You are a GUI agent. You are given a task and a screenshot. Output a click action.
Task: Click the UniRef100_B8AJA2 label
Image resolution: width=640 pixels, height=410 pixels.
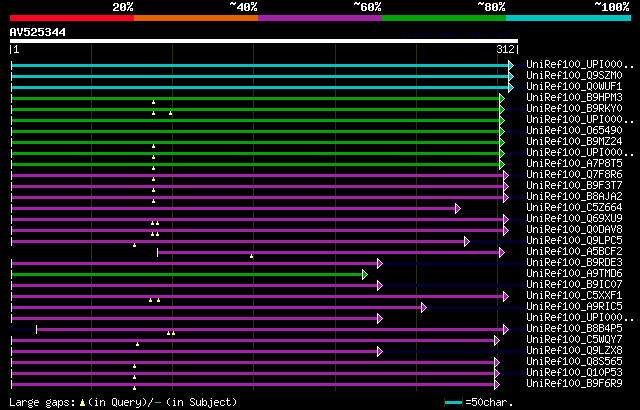pyautogui.click(x=574, y=197)
